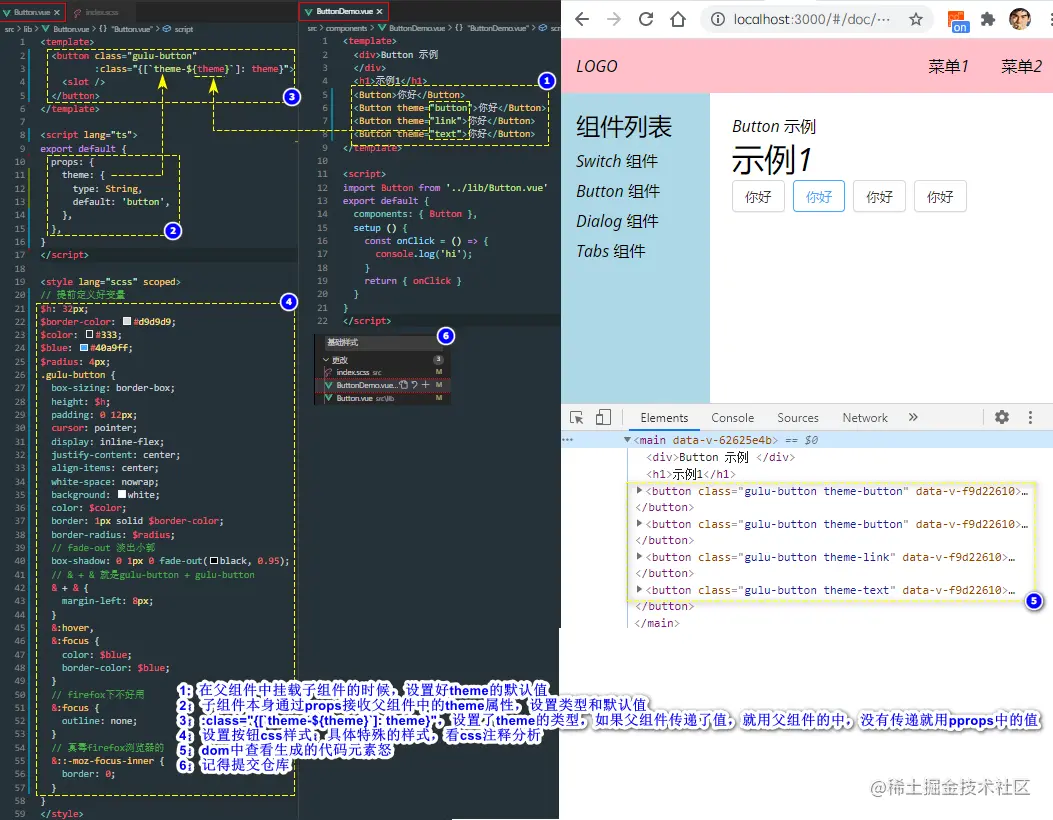The height and width of the screenshot is (820, 1053).
Task: Click the Sass icon beside index.scss
Action: click(328, 372)
